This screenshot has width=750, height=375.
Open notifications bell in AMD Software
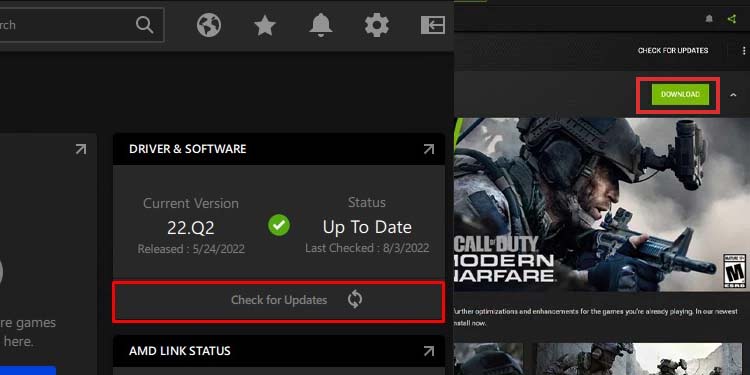pos(320,25)
